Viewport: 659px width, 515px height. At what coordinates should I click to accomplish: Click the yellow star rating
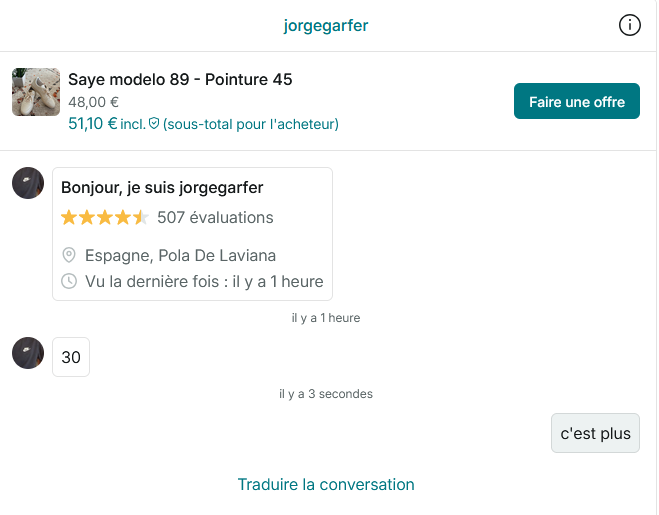tap(104, 217)
